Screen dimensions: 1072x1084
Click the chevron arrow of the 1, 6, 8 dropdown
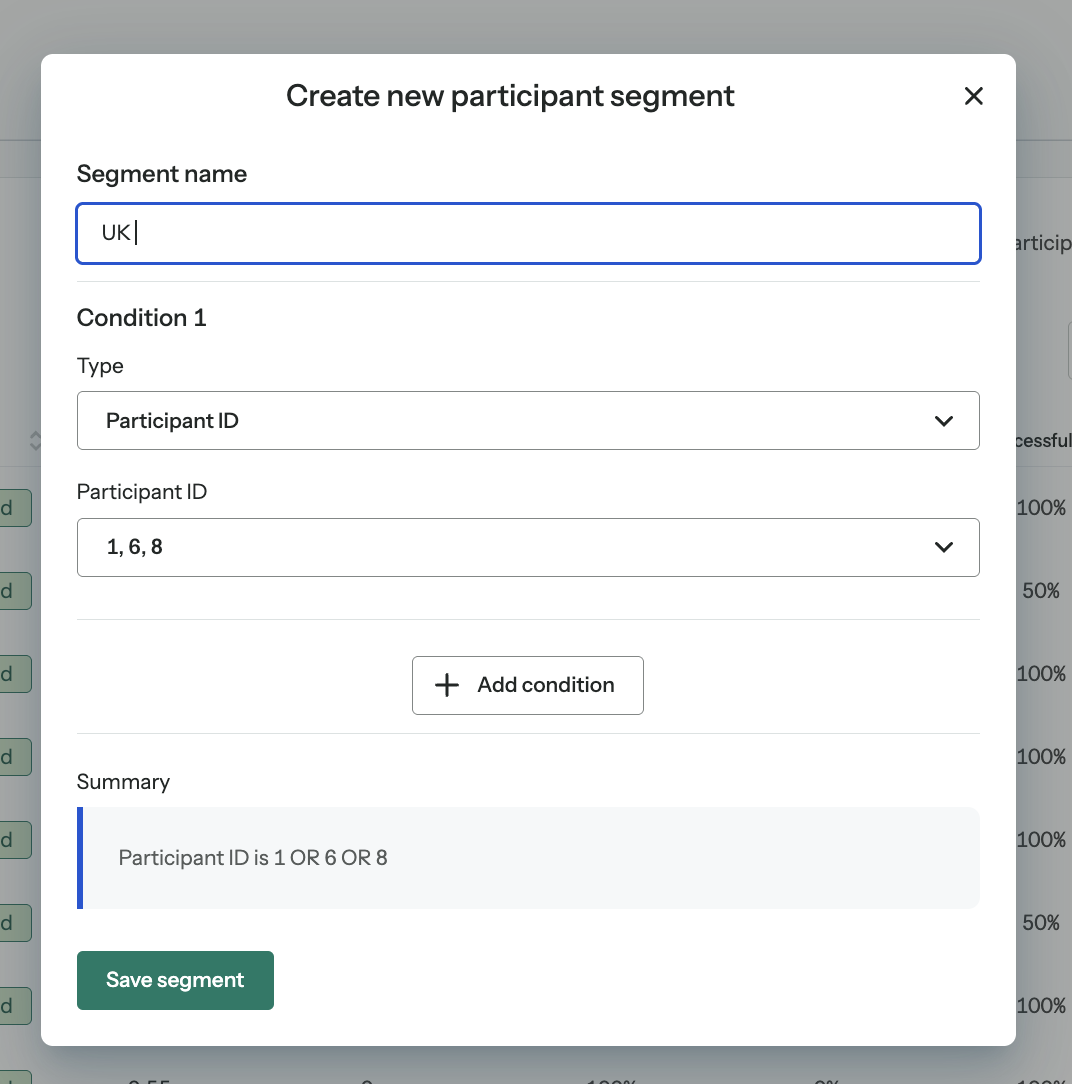point(943,548)
